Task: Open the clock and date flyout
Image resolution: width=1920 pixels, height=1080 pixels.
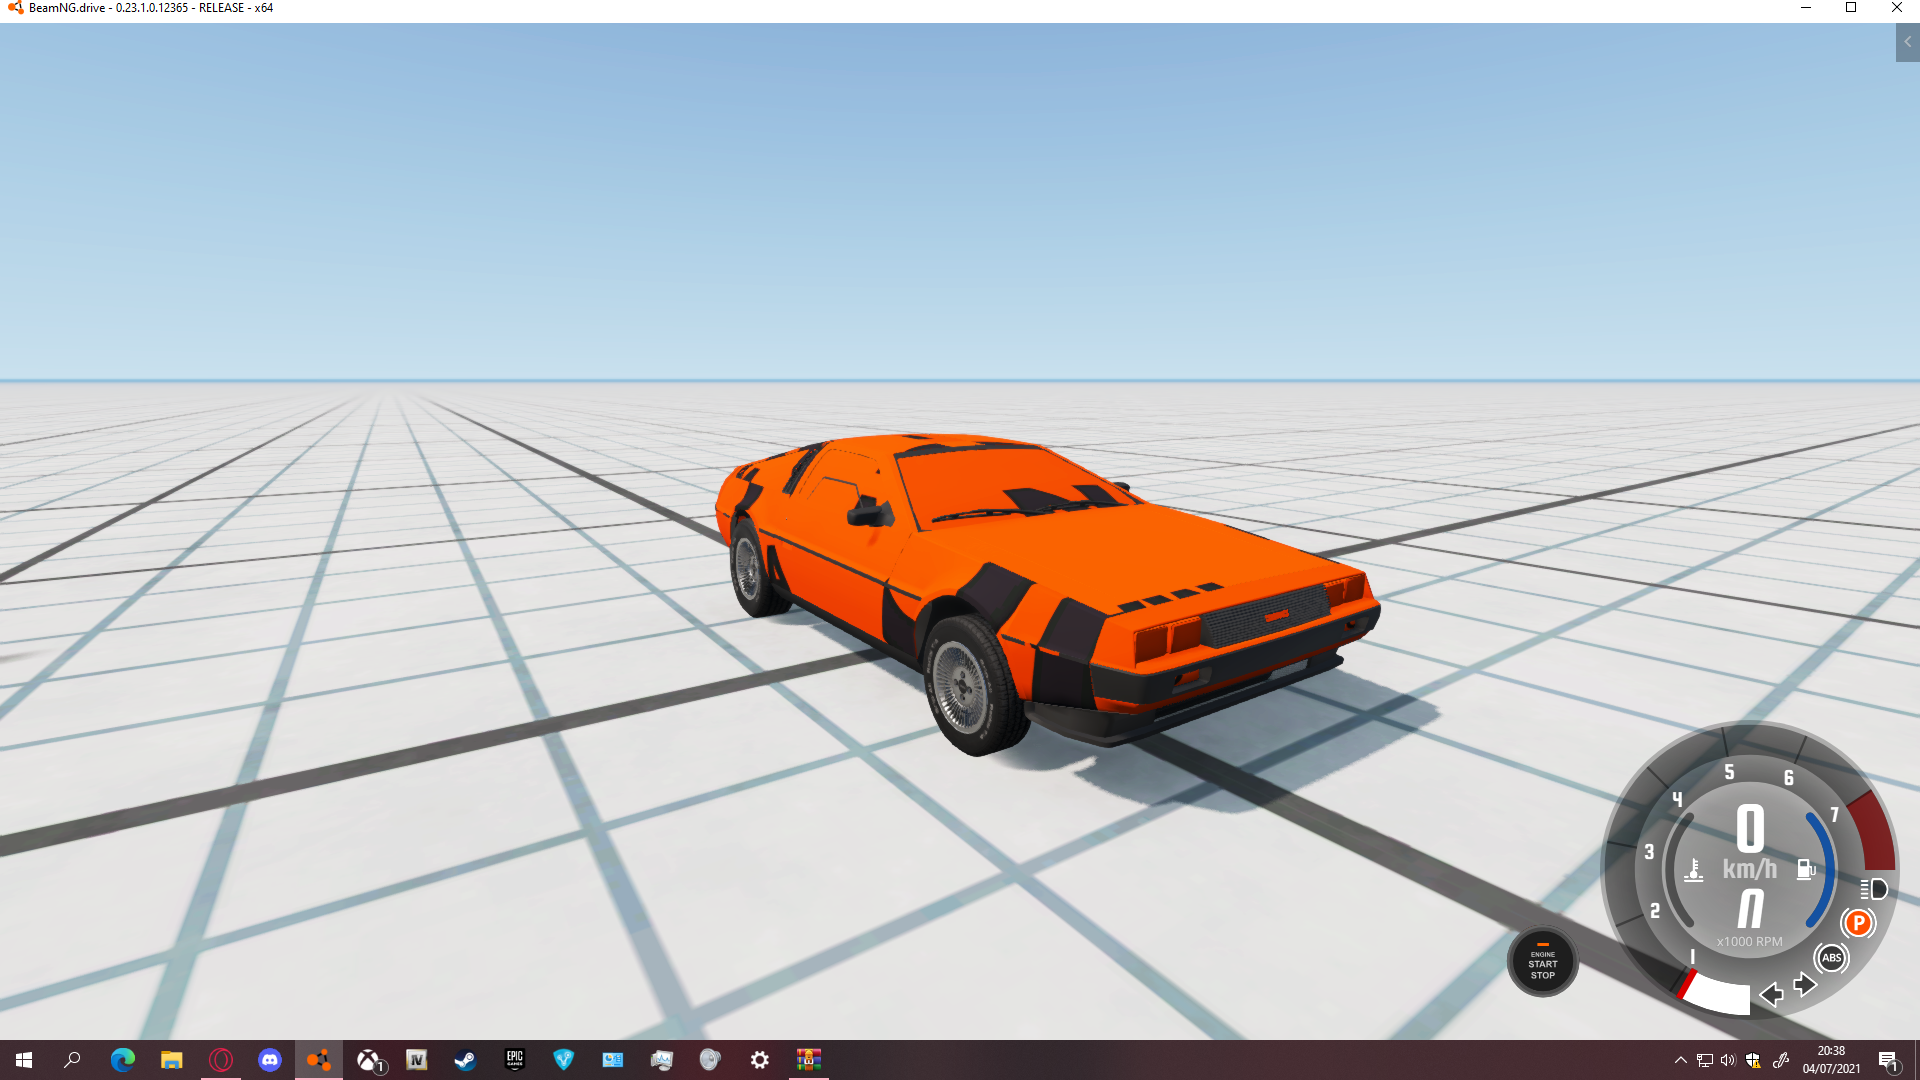Action: point(1831,1060)
